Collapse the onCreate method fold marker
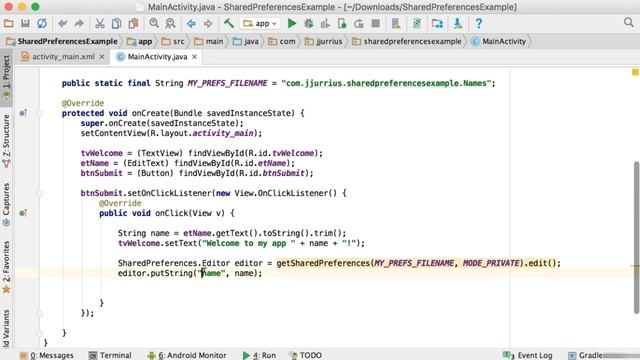Viewport: 640px width, 360px height. (x=39, y=113)
